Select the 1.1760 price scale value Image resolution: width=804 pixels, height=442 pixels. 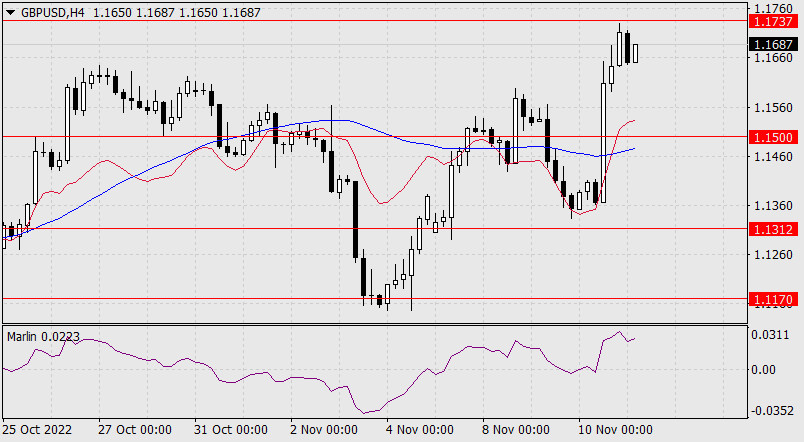pyautogui.click(x=773, y=9)
